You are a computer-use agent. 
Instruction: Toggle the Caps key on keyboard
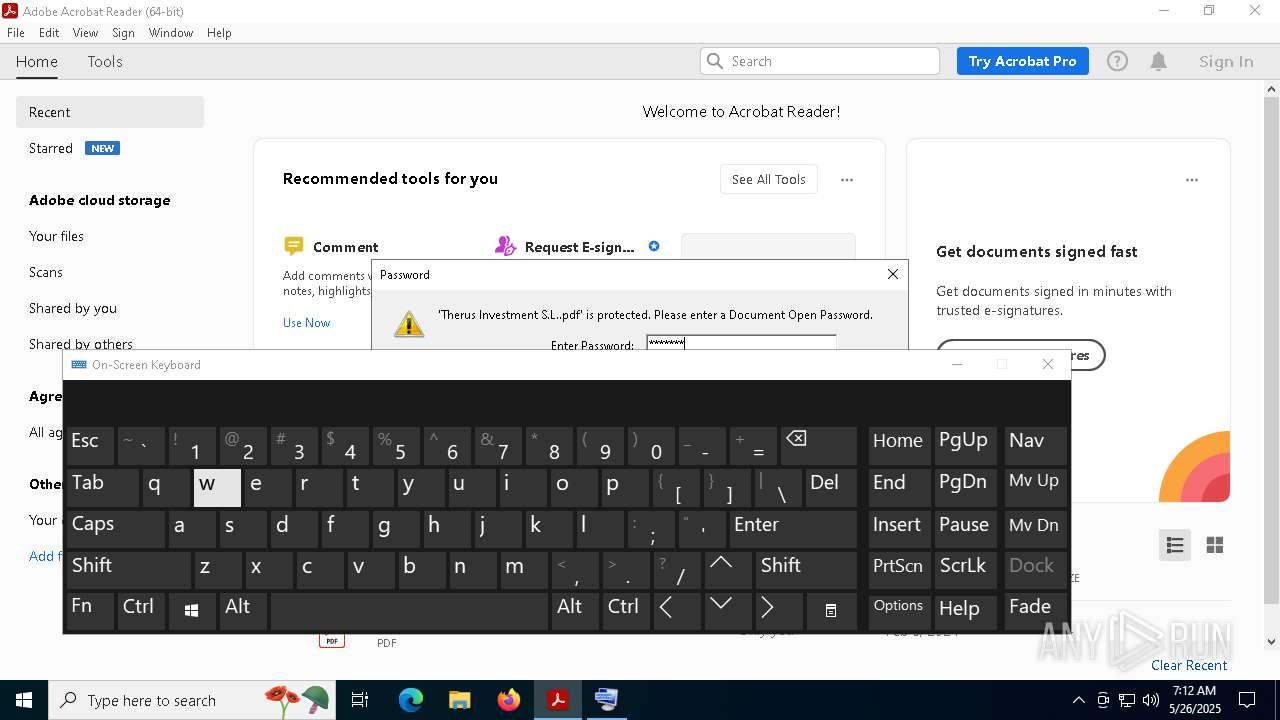point(116,529)
